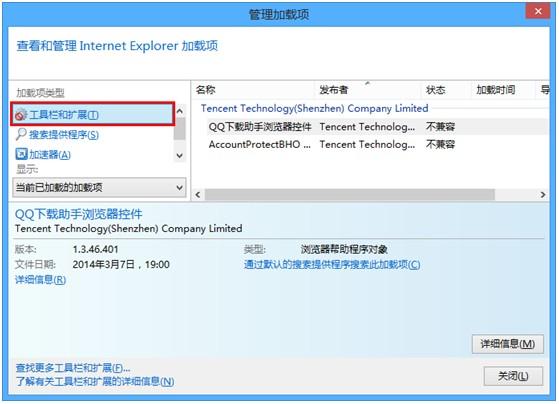Image resolution: width=559 pixels, height=404 pixels.
Task: Close the 管理加载项 dialog window
Action: (x=538, y=11)
